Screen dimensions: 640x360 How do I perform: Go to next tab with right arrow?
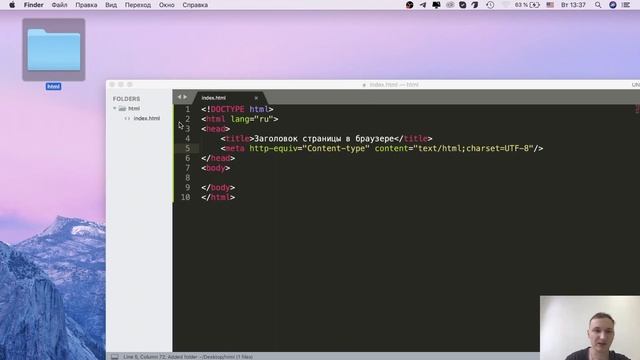click(x=185, y=97)
